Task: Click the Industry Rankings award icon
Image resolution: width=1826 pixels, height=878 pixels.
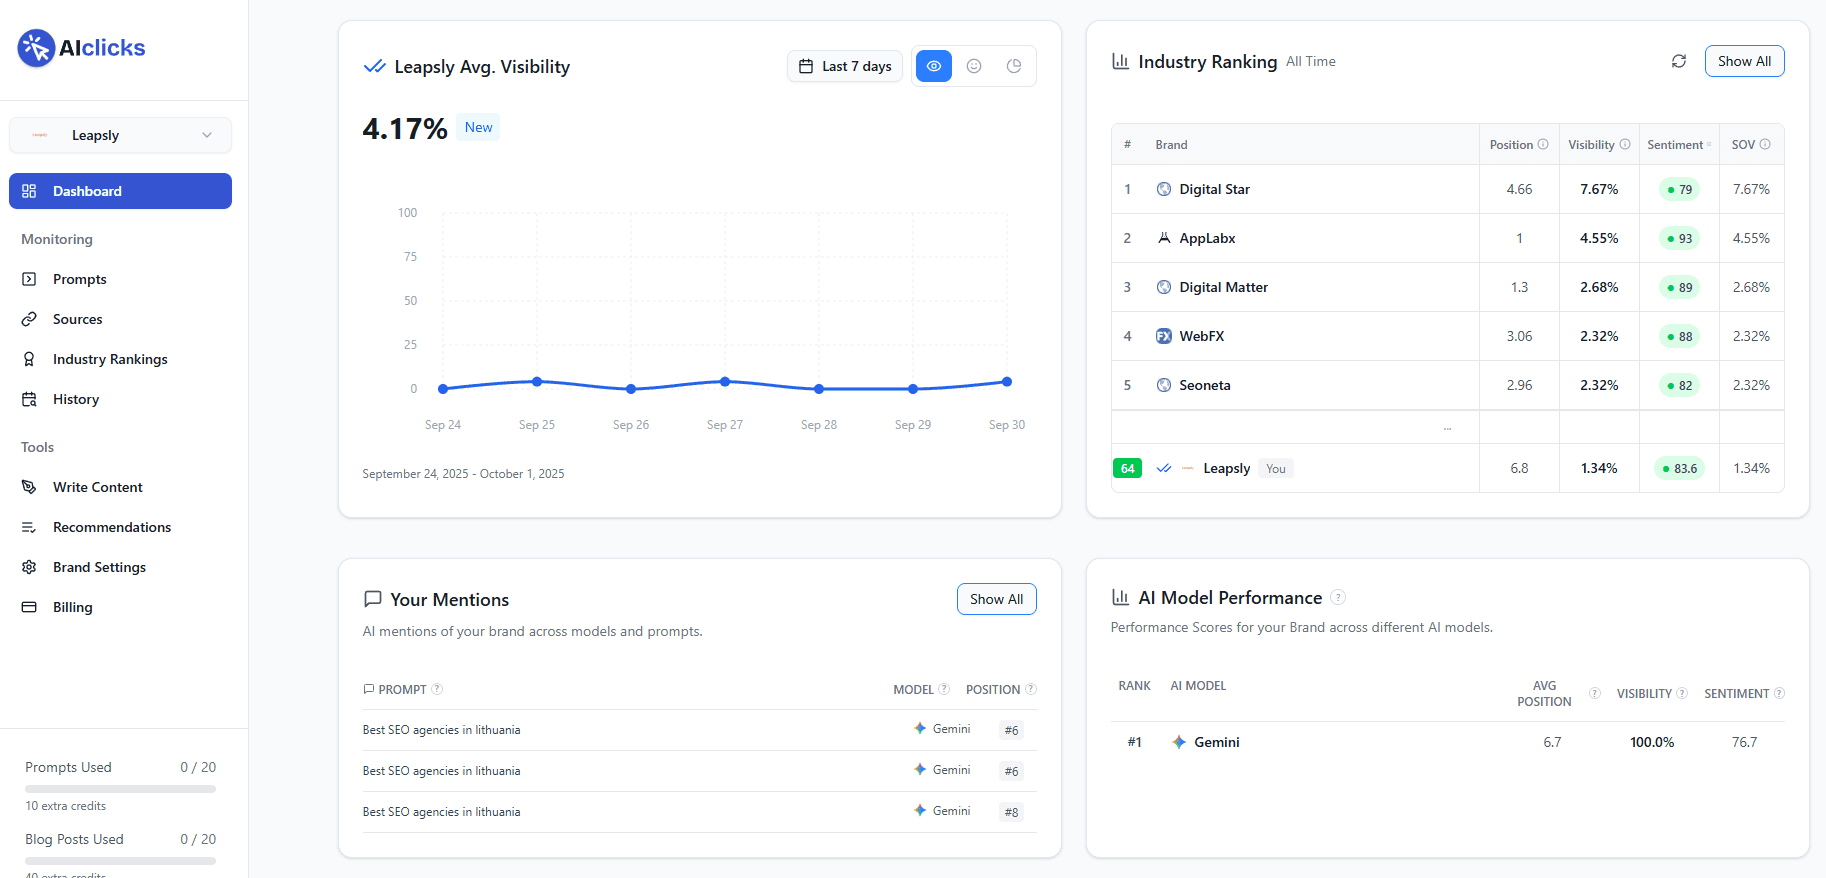Action: (29, 359)
